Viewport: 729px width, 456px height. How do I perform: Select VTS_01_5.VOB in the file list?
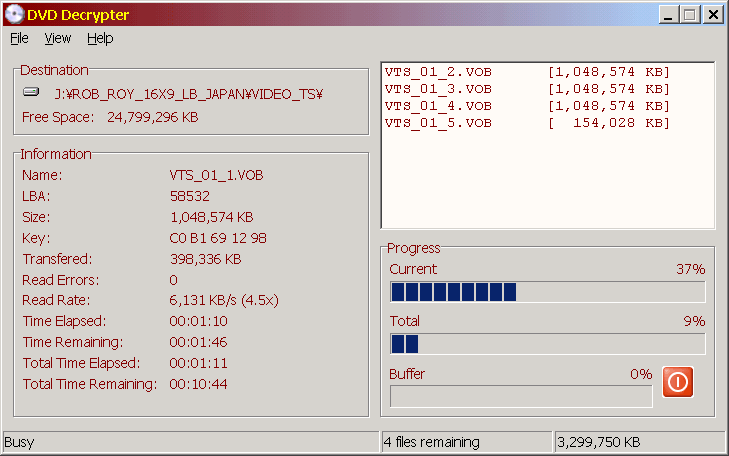click(438, 123)
